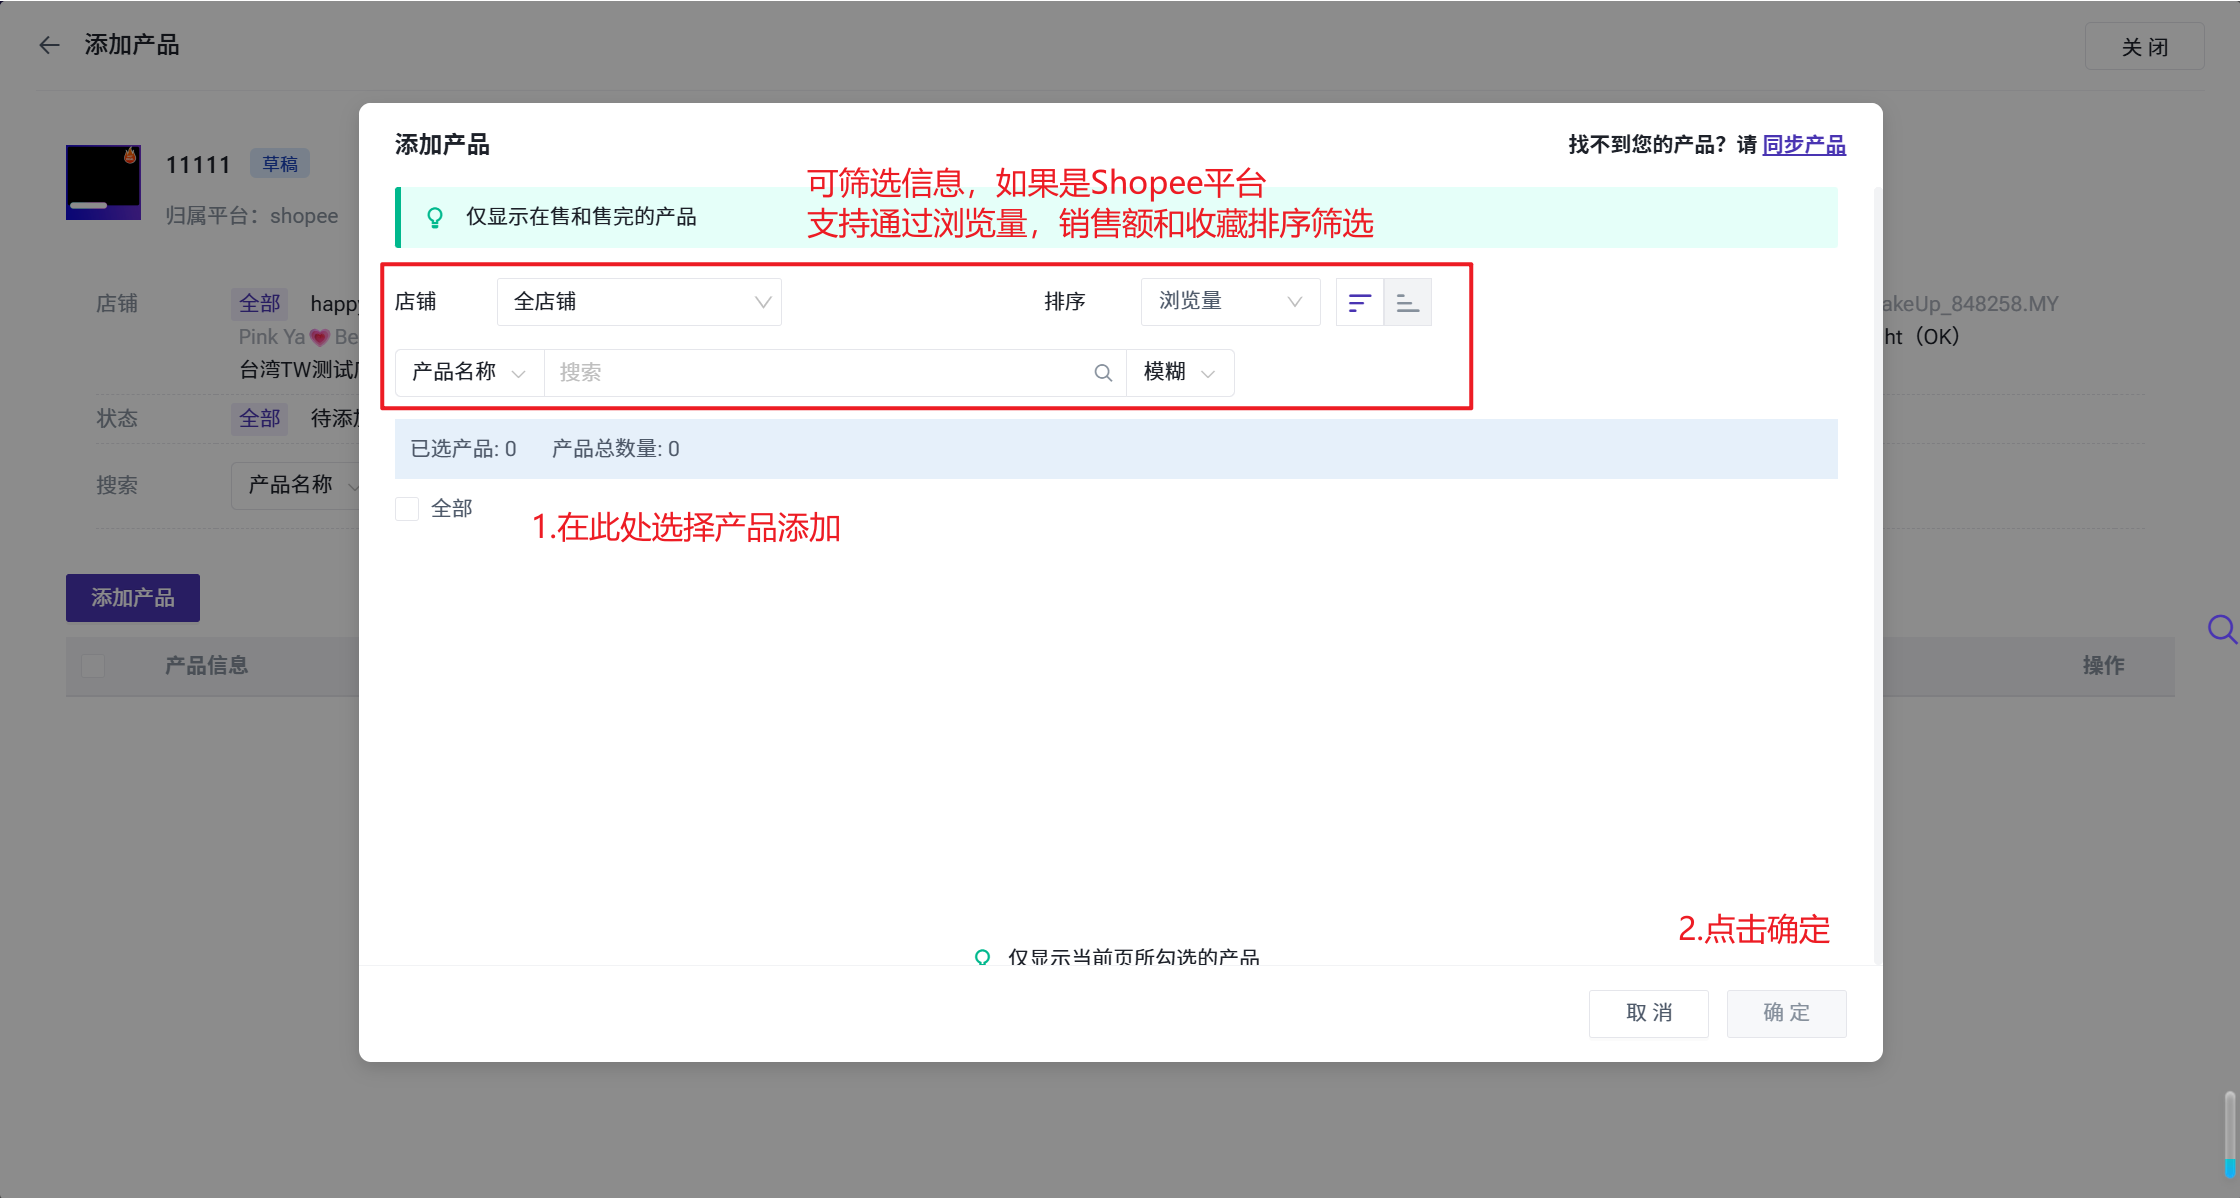Click the descending sort order icon
Image resolution: width=2240 pixels, height=1198 pixels.
(x=1359, y=302)
